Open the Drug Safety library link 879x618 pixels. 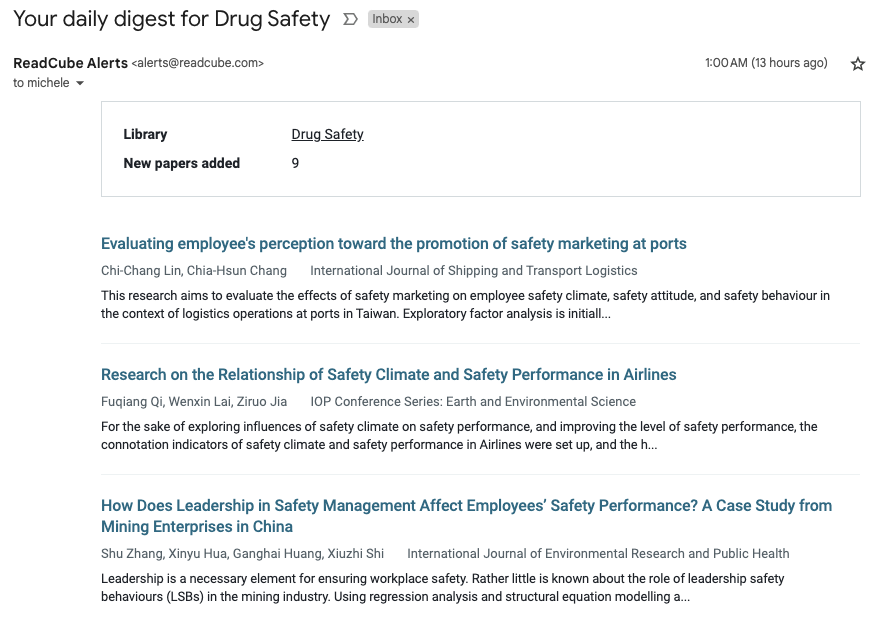327,134
